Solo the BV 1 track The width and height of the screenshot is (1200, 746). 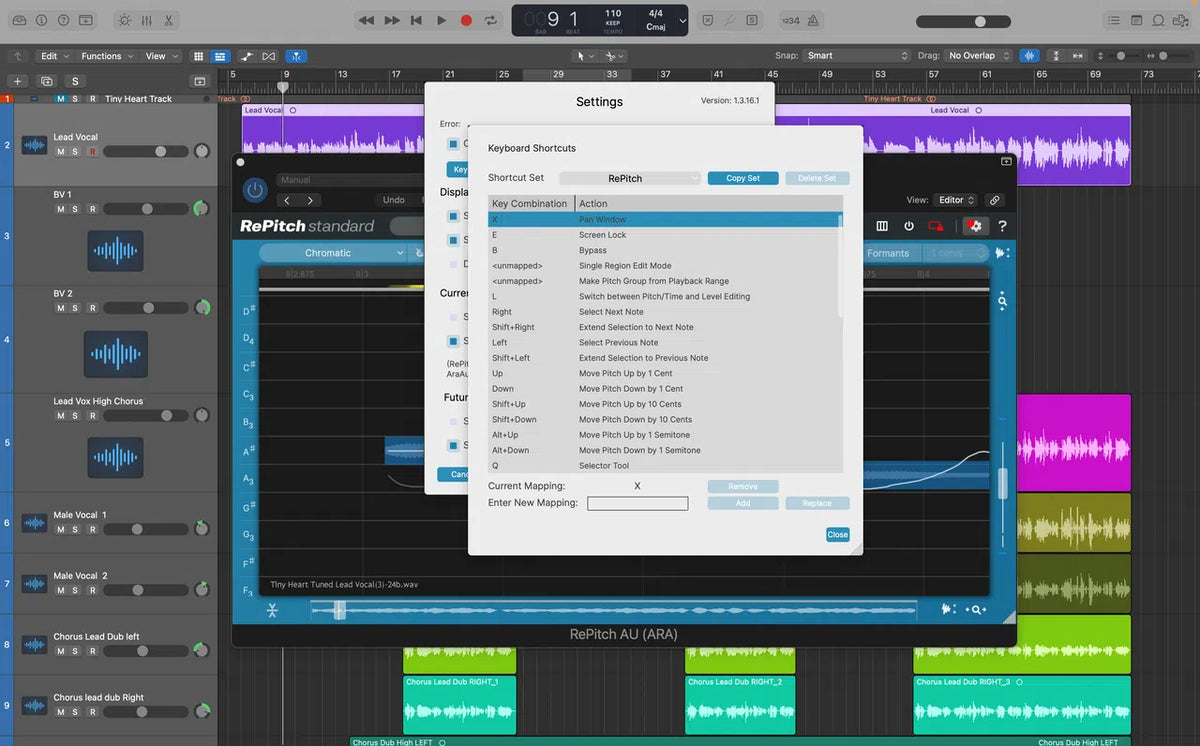point(75,209)
